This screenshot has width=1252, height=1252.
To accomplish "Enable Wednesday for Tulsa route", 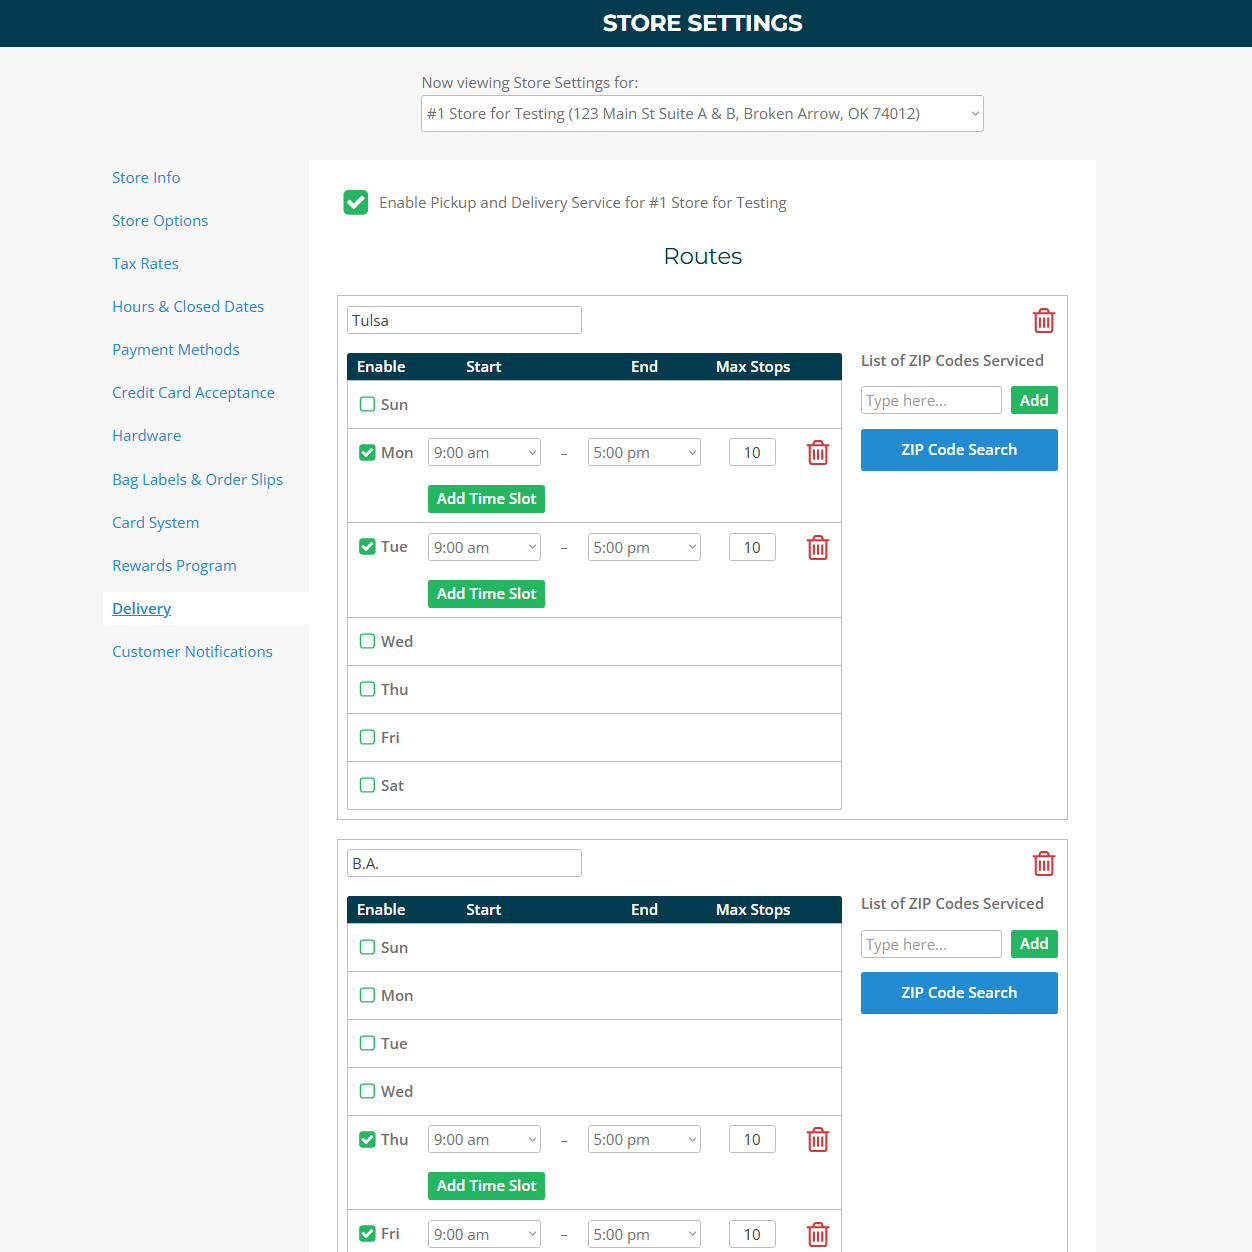I will (367, 641).
